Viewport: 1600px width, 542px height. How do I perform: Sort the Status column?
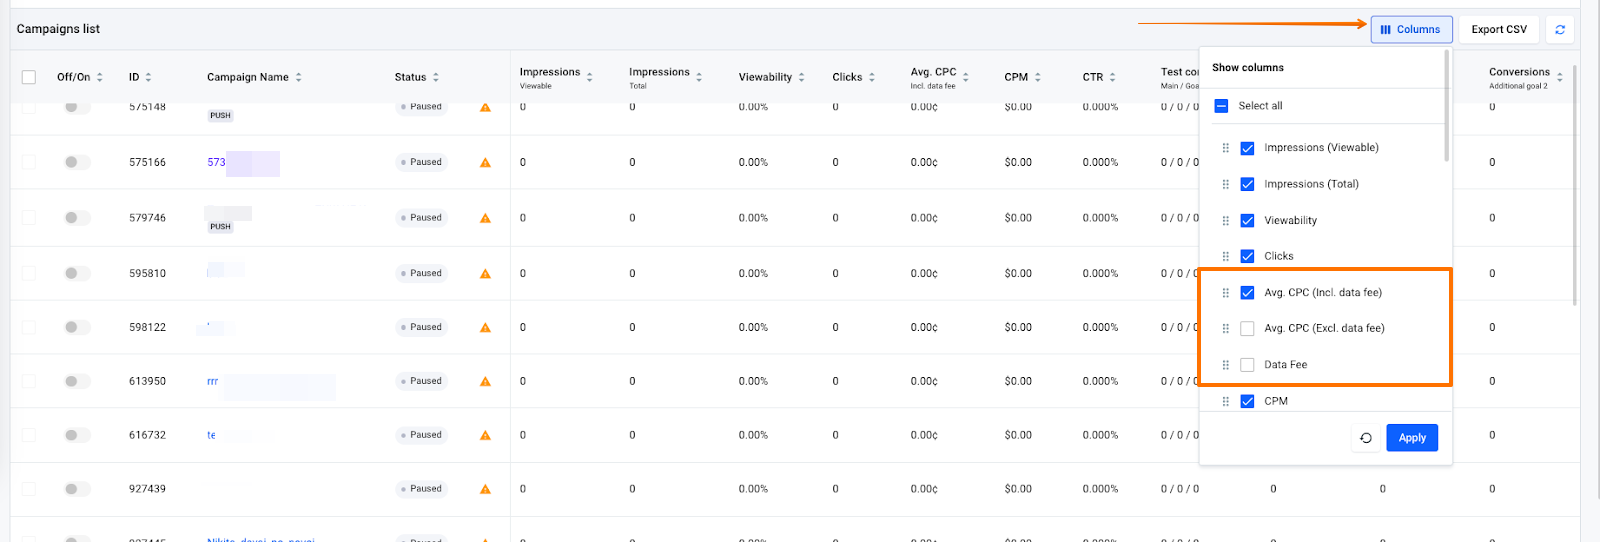(436, 78)
